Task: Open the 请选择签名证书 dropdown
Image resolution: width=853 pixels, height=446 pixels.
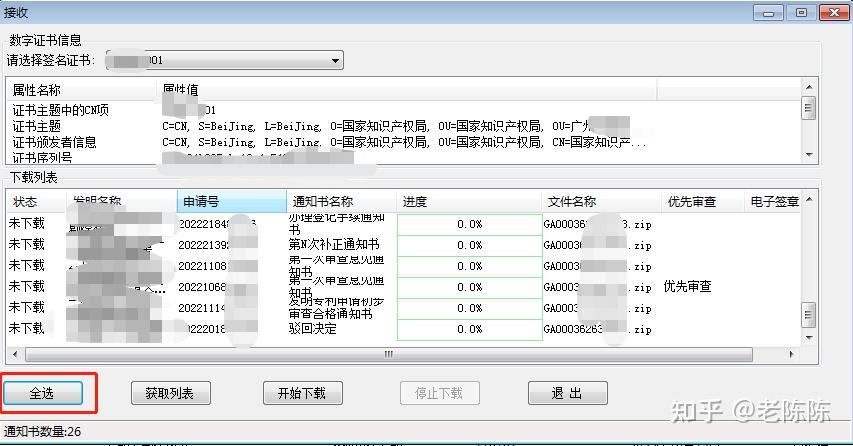Action: tap(224, 60)
